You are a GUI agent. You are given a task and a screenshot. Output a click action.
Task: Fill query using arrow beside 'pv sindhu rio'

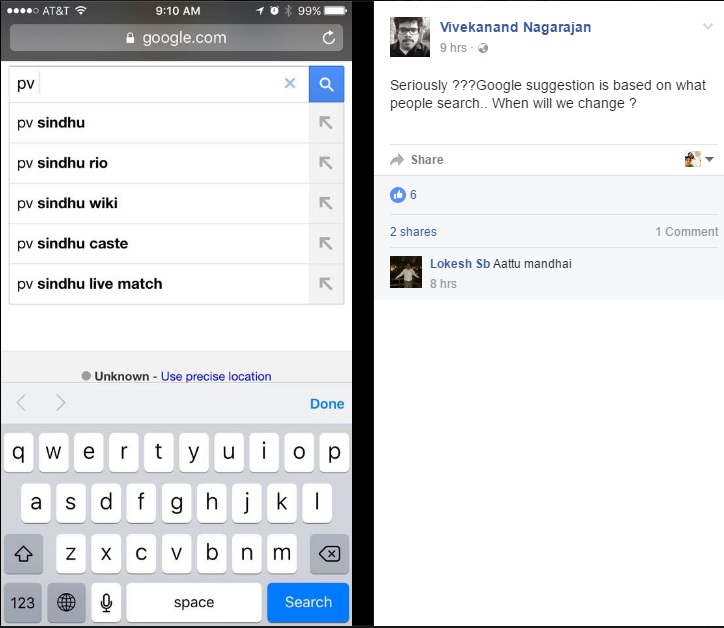(326, 163)
